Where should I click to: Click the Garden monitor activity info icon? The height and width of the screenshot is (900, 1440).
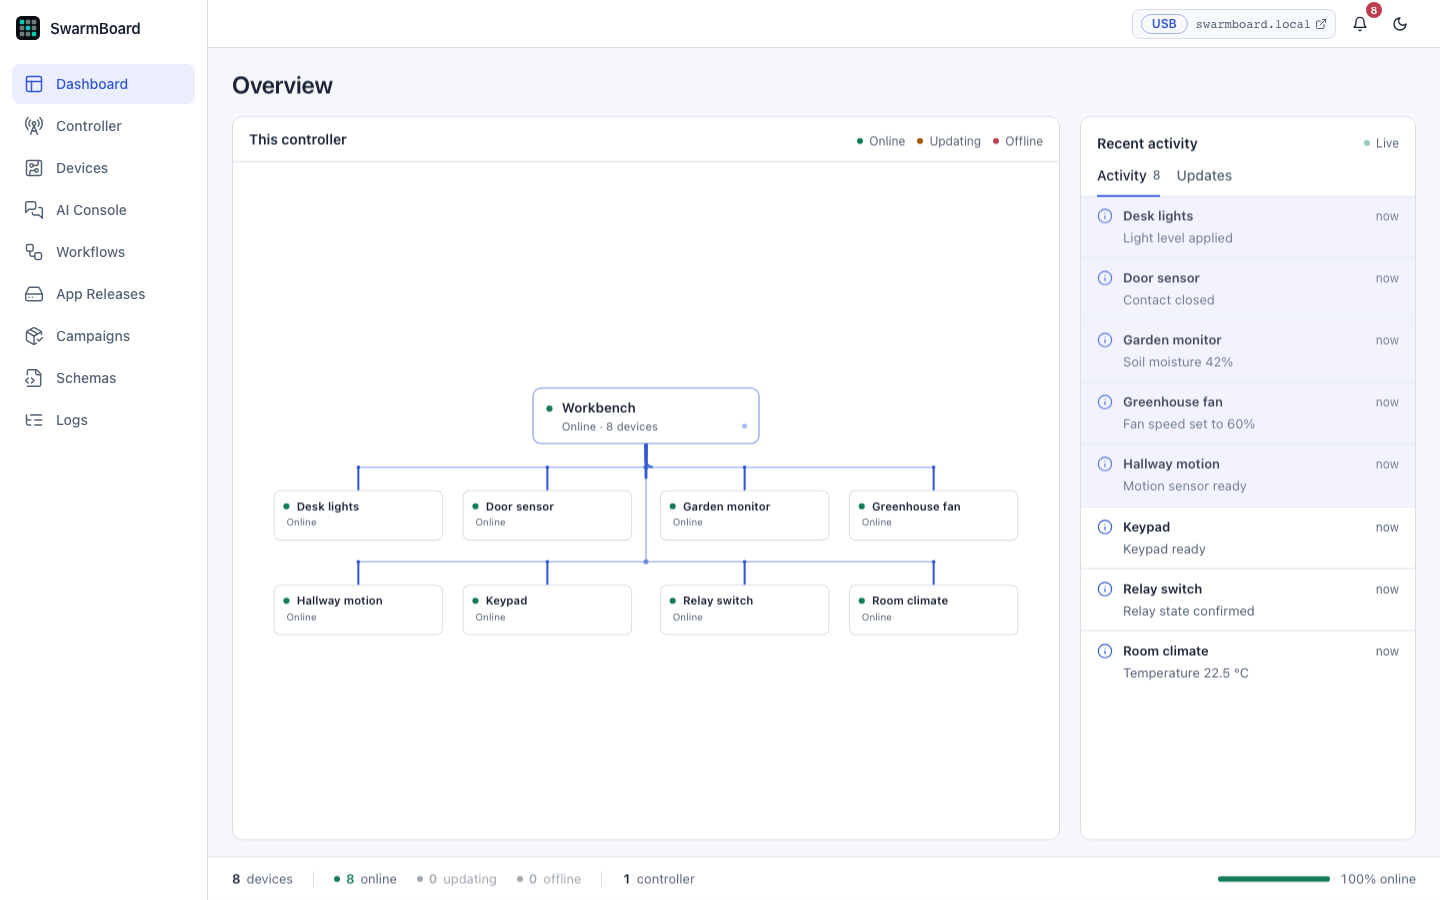coord(1105,340)
